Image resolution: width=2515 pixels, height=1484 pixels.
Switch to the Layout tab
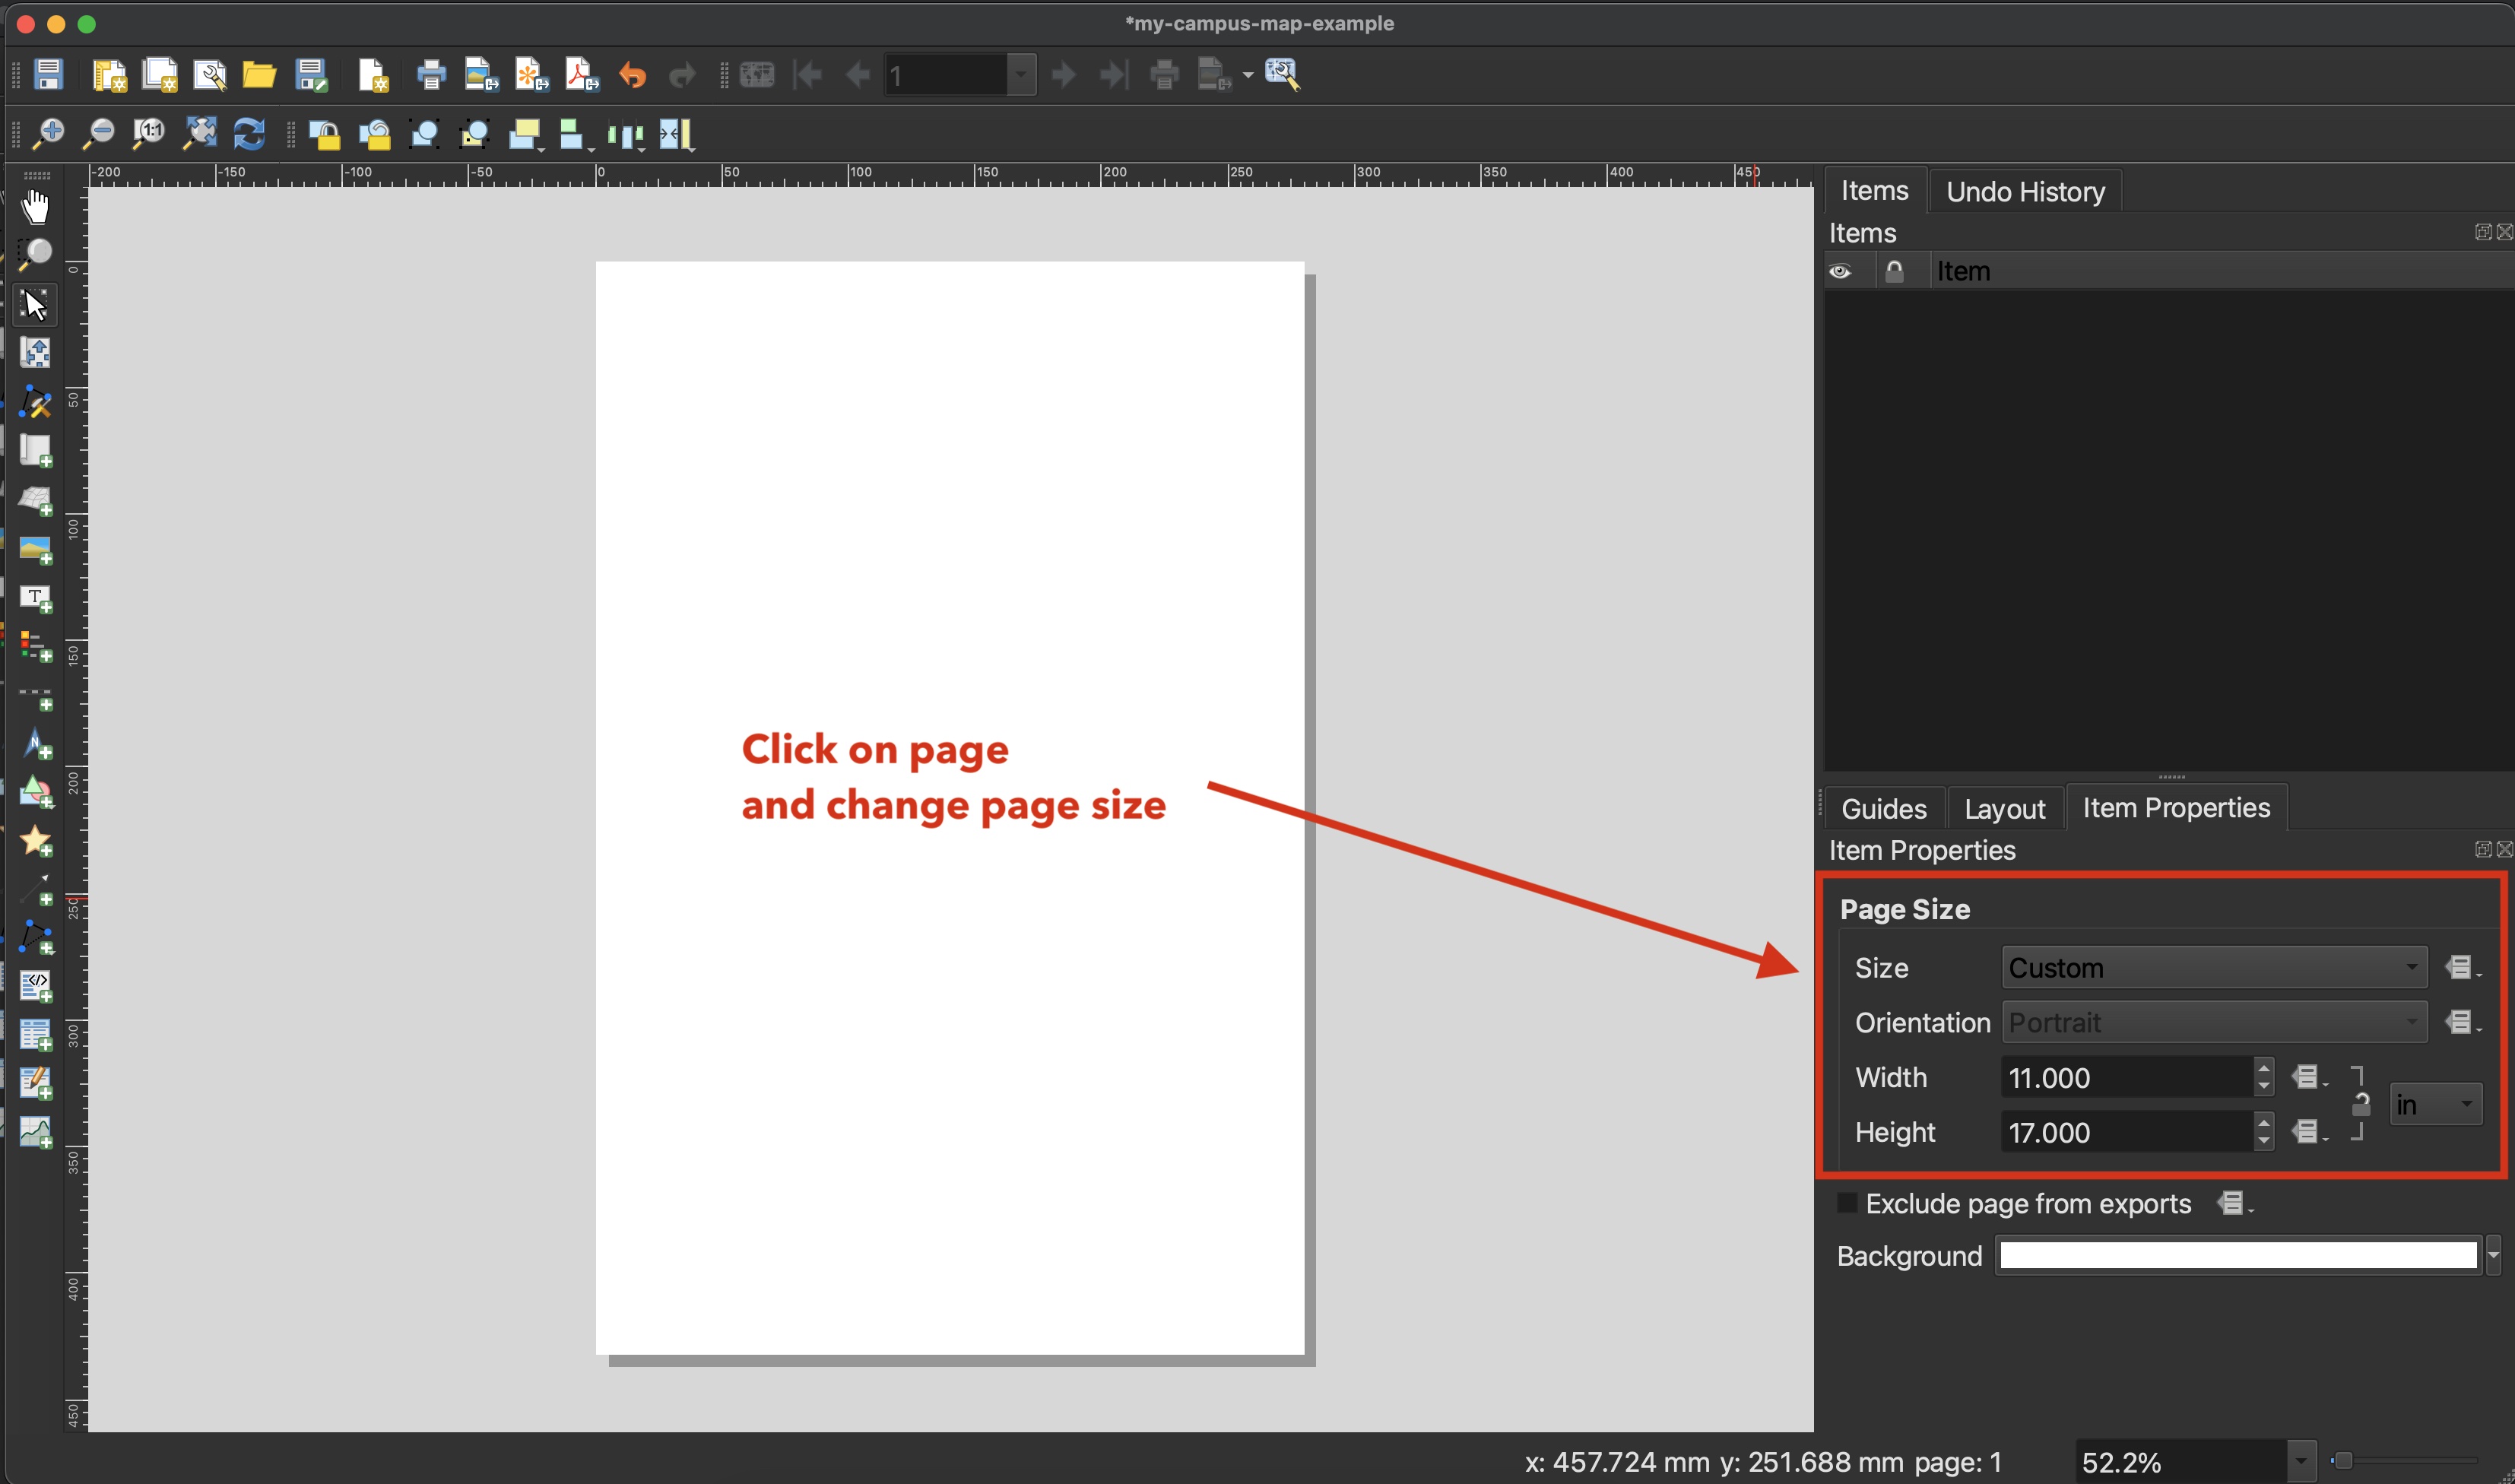coord(2005,808)
